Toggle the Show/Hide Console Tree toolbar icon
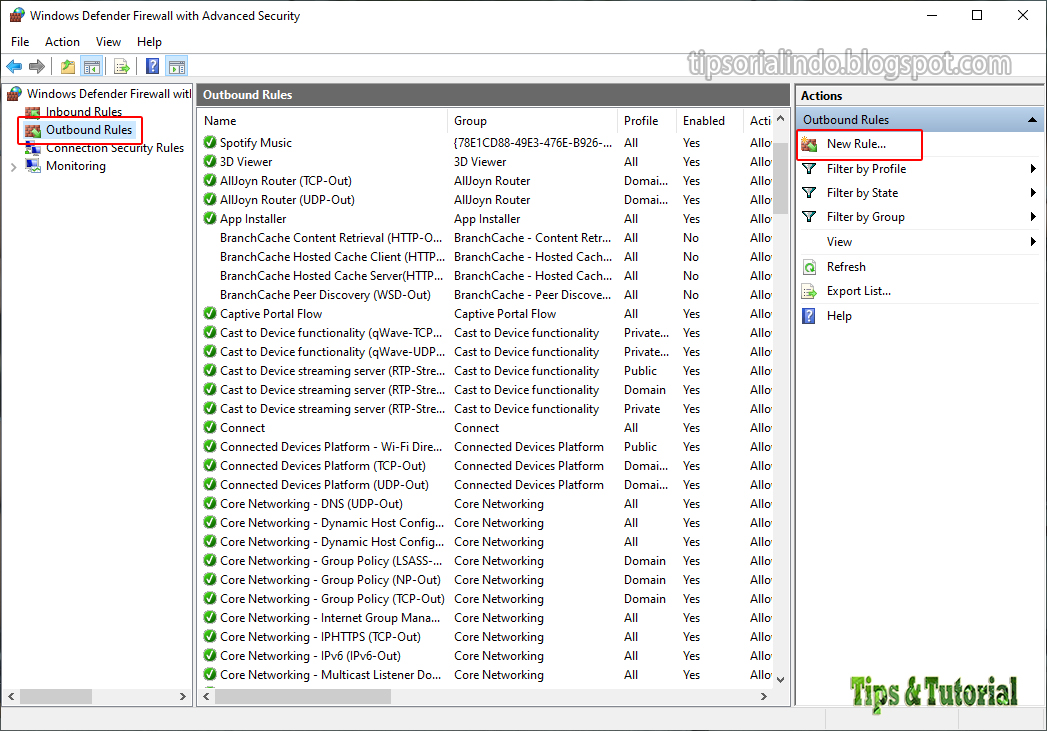1047x731 pixels. coord(90,66)
